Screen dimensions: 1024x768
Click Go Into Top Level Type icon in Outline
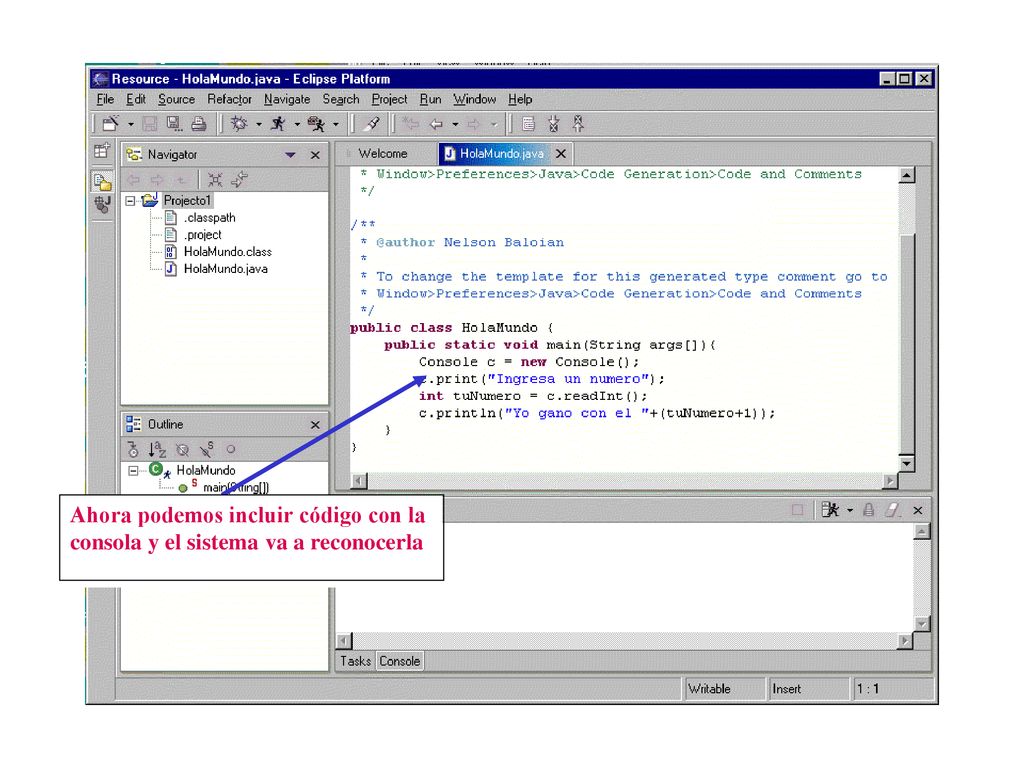(133, 449)
